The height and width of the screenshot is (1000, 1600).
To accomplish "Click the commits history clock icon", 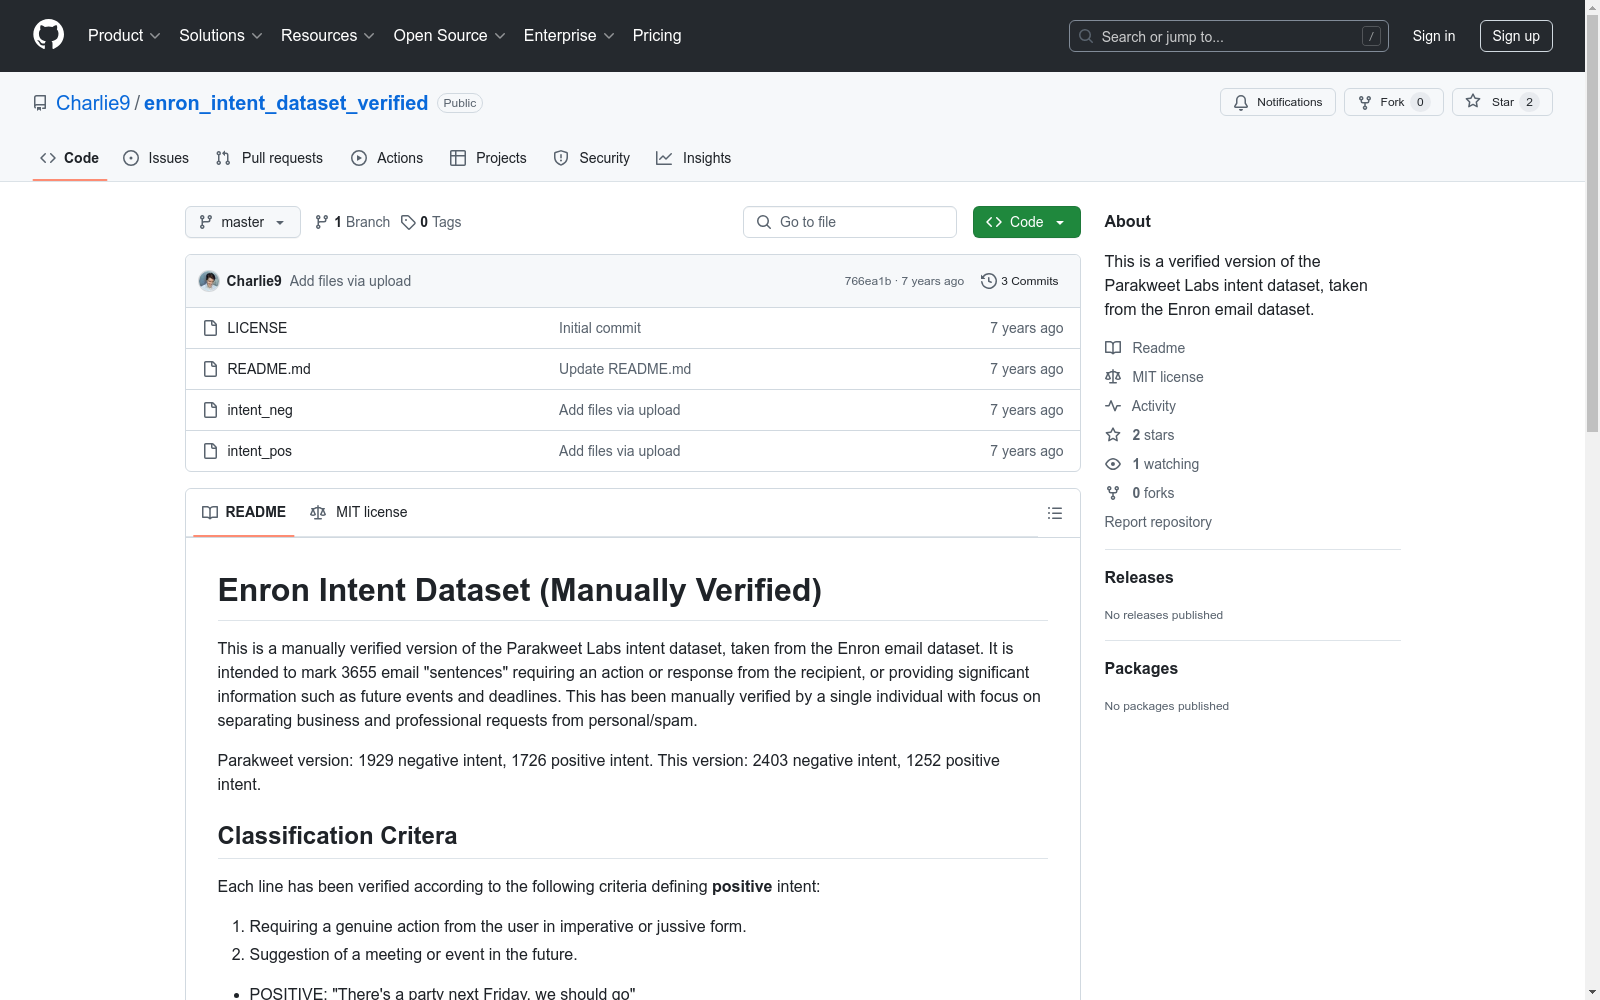I will point(989,281).
